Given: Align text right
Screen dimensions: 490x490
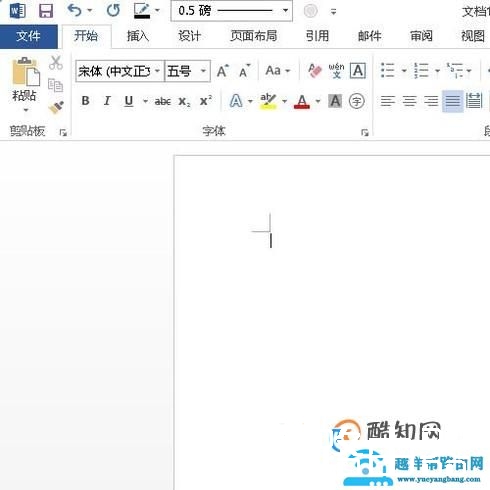Looking at the screenshot, I should tap(431, 101).
